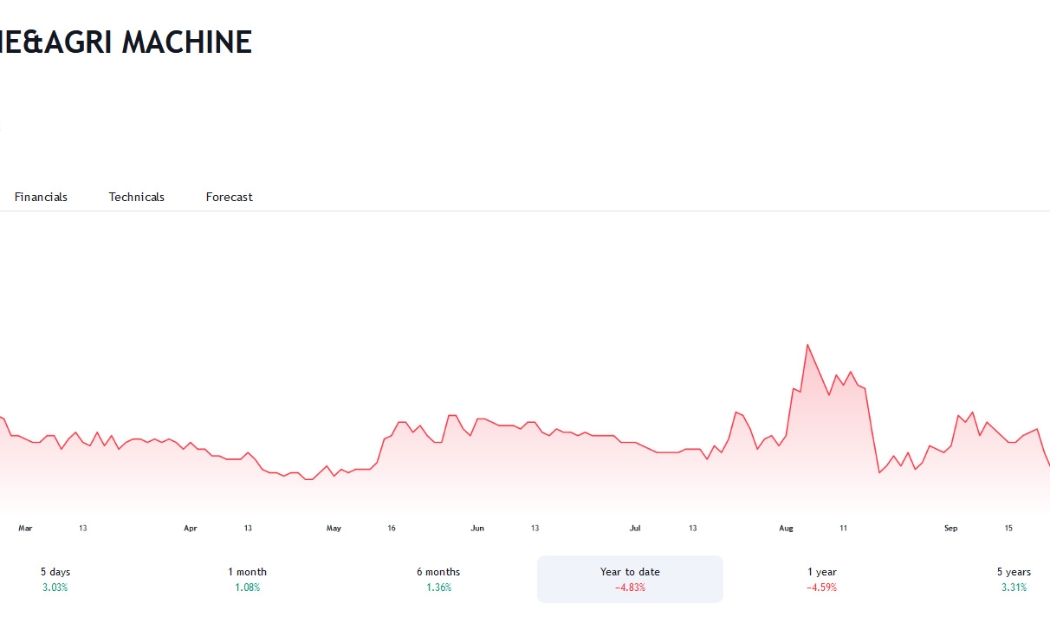Click the 'Jun' axis label
The image size is (1050, 630).
[477, 528]
